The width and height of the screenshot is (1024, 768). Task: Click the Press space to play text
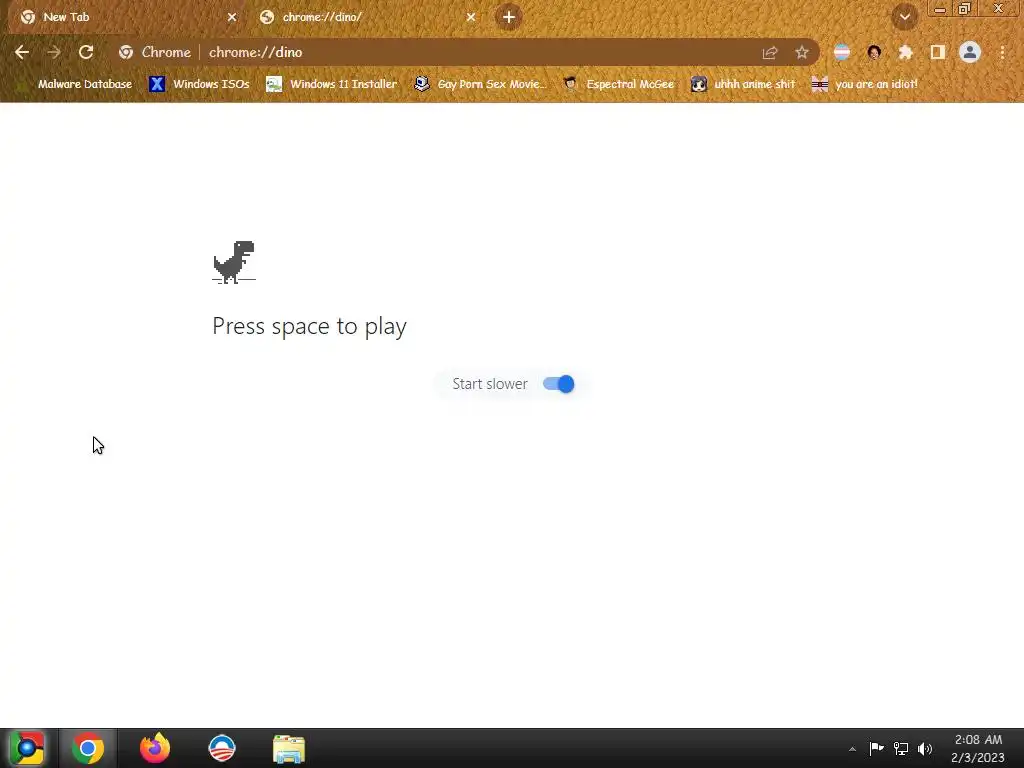pos(310,326)
